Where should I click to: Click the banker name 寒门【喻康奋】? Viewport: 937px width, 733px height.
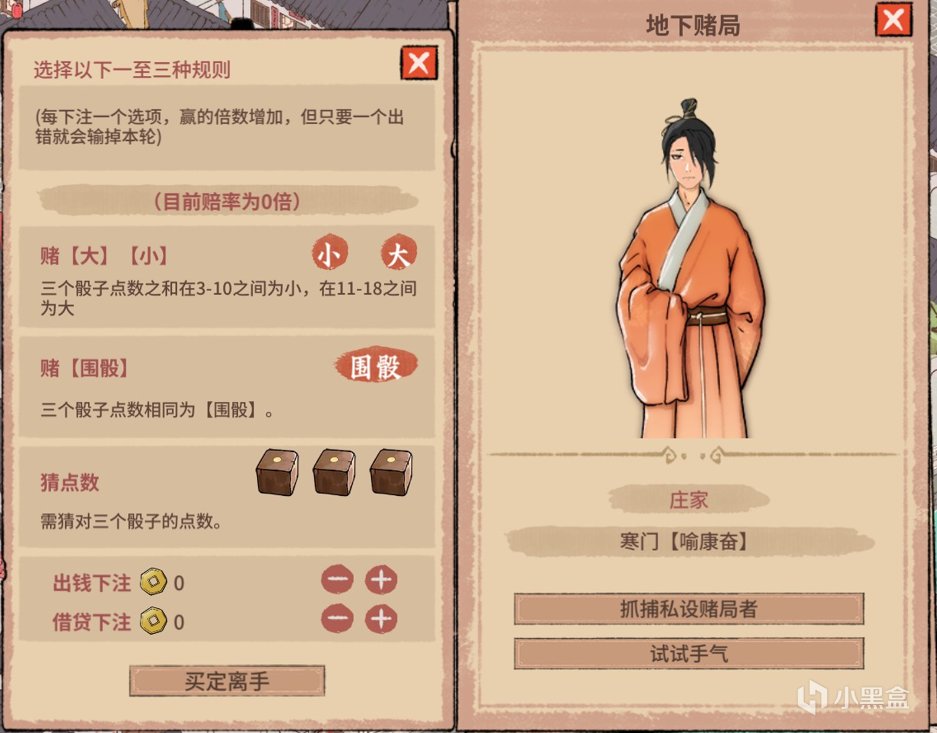685,542
